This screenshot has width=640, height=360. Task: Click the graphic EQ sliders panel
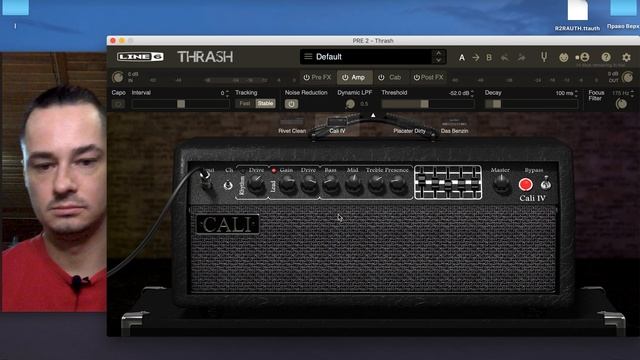[x=448, y=182]
